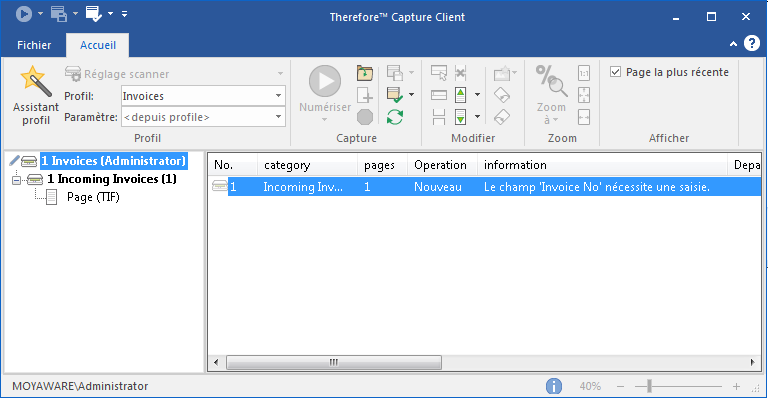This screenshot has height=399, width=768.
Task: Collapse the 1 Incoming Invoices tree node
Action: [16, 180]
